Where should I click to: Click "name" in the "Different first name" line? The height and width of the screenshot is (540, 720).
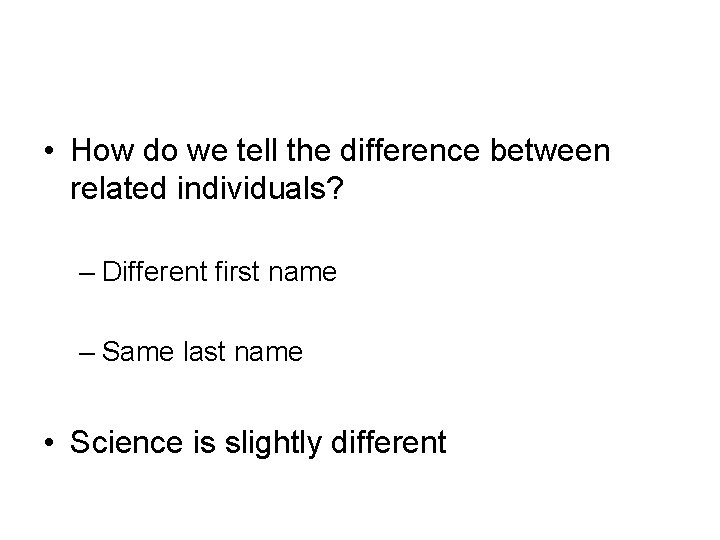[x=303, y=271]
